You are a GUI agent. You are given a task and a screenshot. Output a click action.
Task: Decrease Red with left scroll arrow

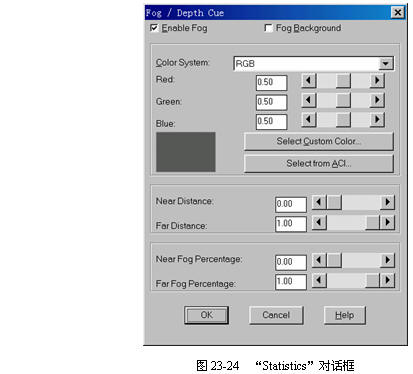pos(308,80)
